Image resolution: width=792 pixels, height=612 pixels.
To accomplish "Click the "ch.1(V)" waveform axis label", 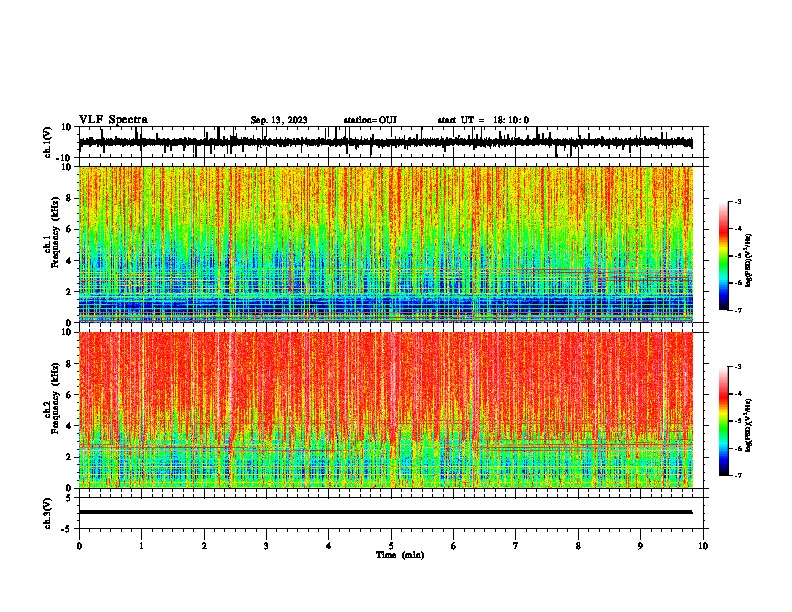I will tap(48, 142).
